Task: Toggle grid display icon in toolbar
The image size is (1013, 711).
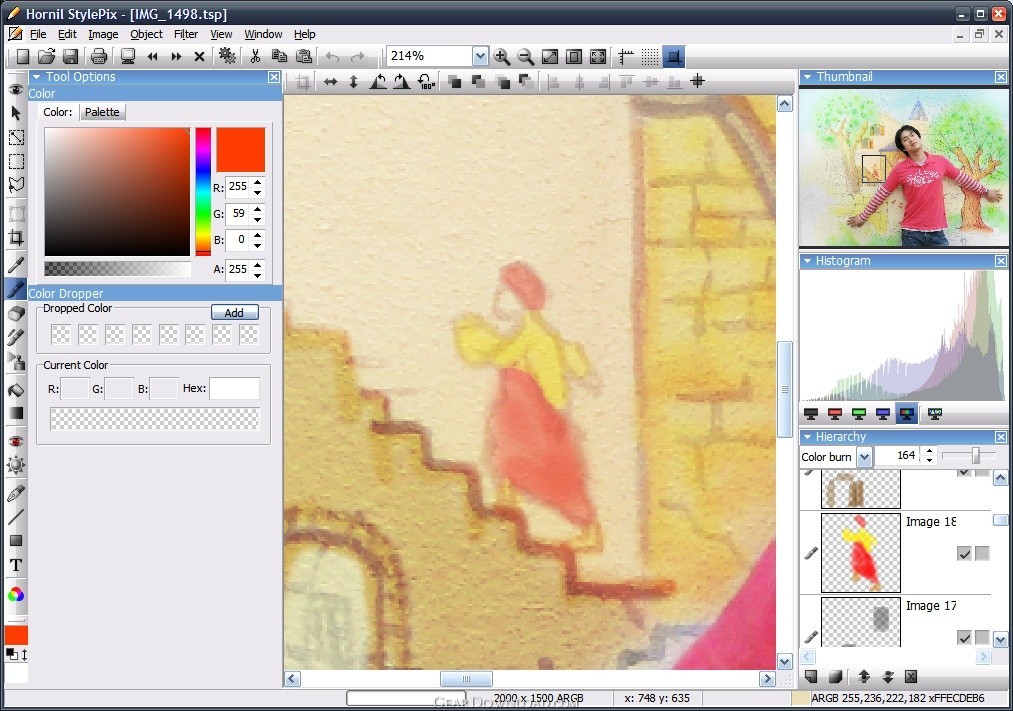Action: click(650, 57)
